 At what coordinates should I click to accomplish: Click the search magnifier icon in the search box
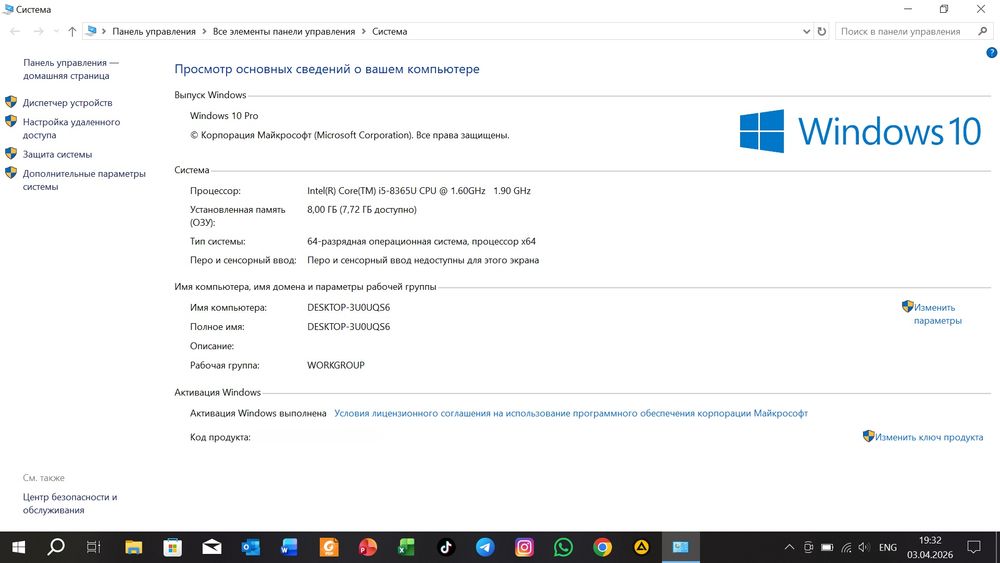983,31
